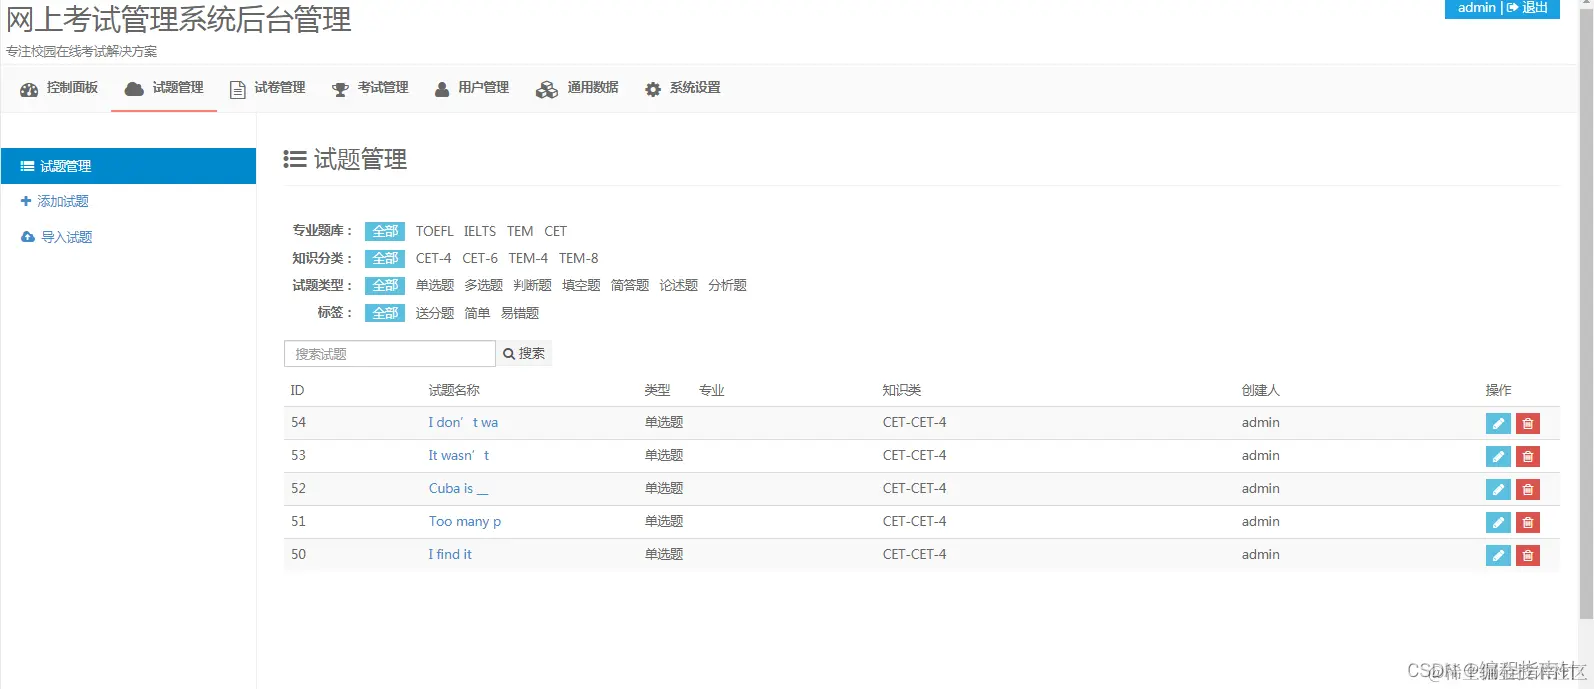Viewport: 1594px width, 689px height.
Task: Edit question row 50 with pencil icon
Action: point(1498,555)
